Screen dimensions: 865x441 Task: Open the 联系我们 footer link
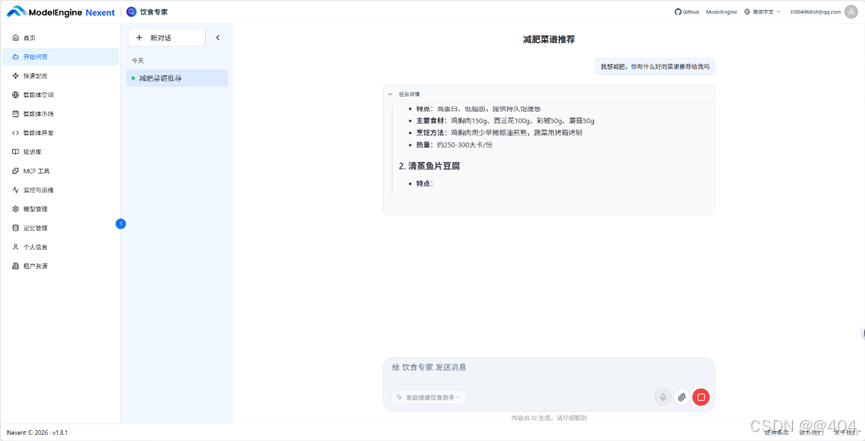811,433
